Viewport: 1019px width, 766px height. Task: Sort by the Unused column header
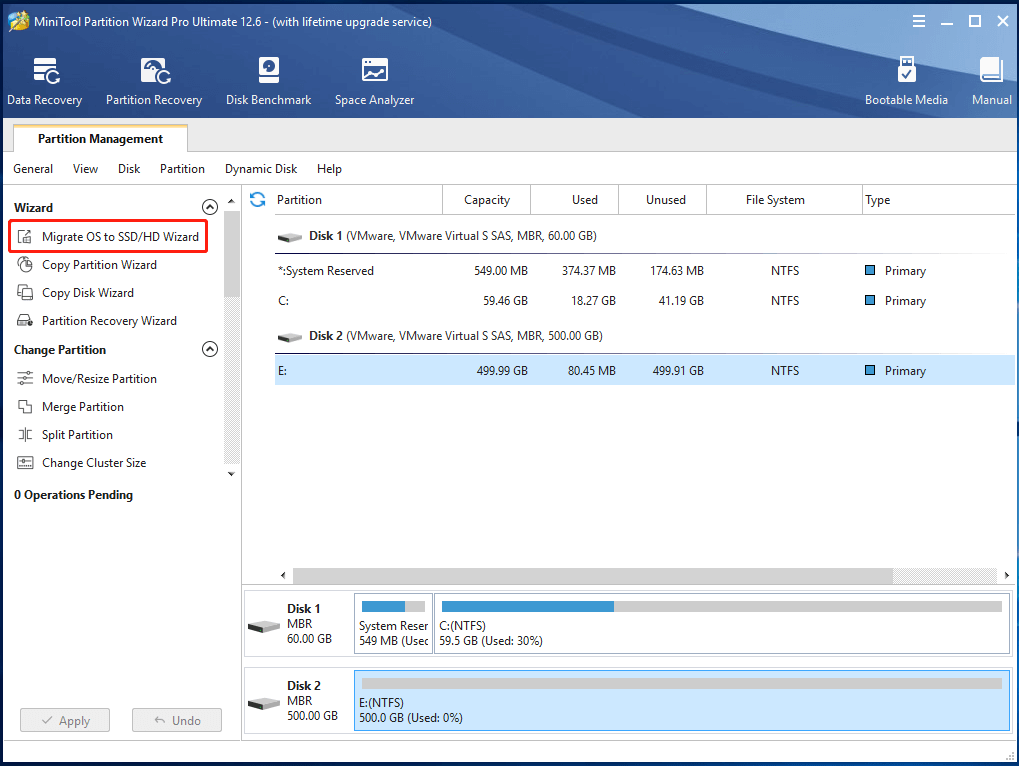pyautogui.click(x=662, y=199)
